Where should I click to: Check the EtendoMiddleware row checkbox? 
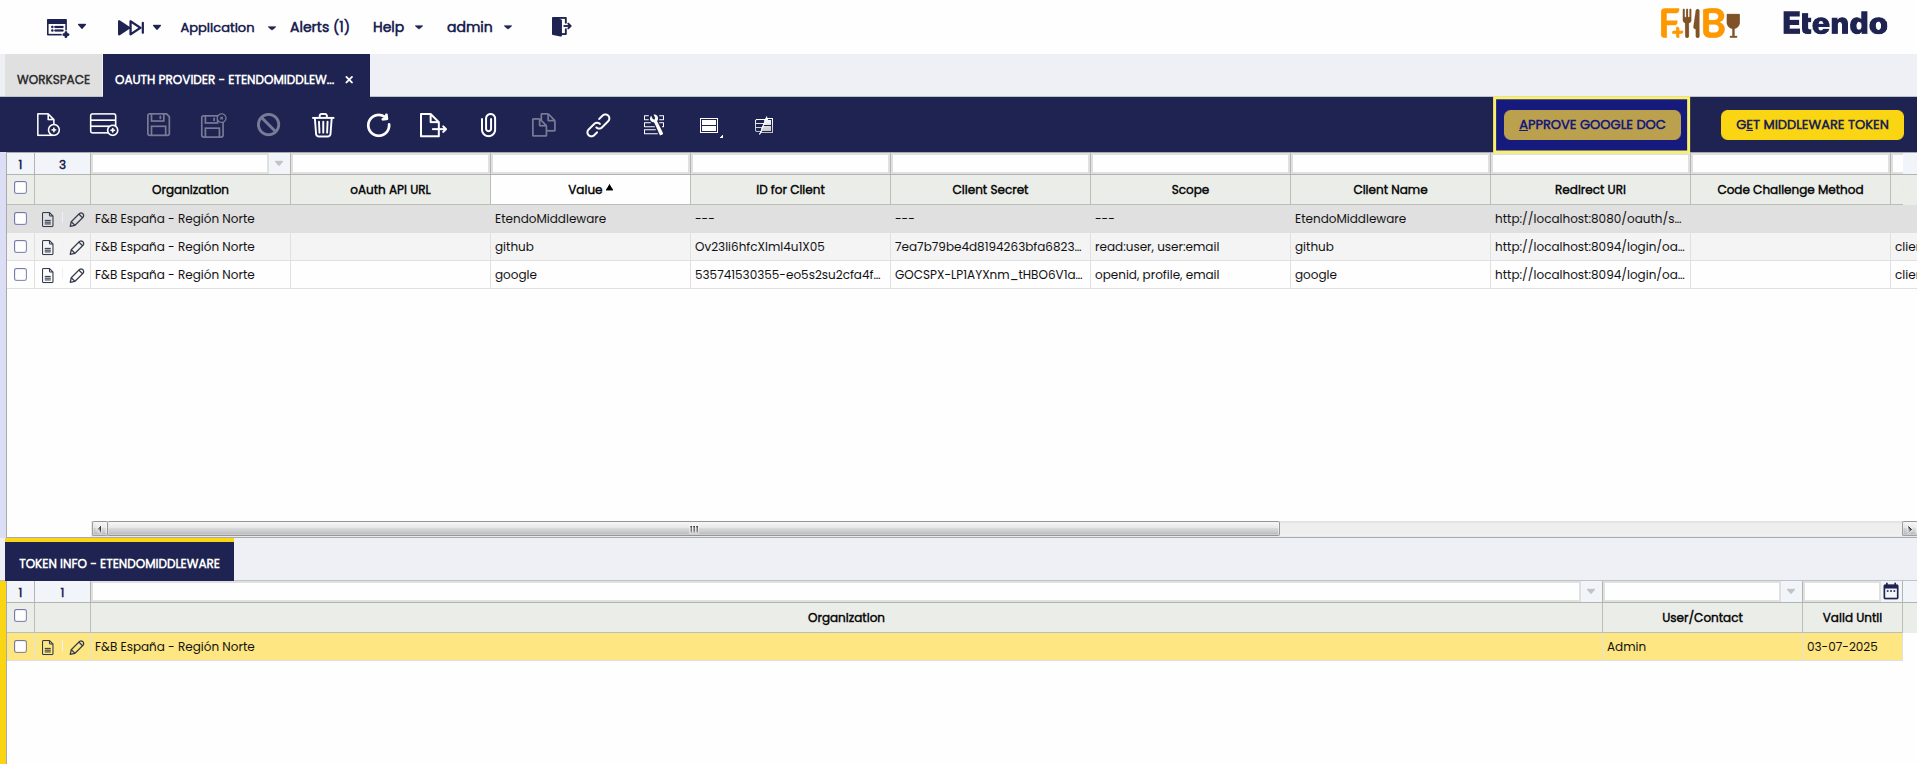pyautogui.click(x=20, y=218)
